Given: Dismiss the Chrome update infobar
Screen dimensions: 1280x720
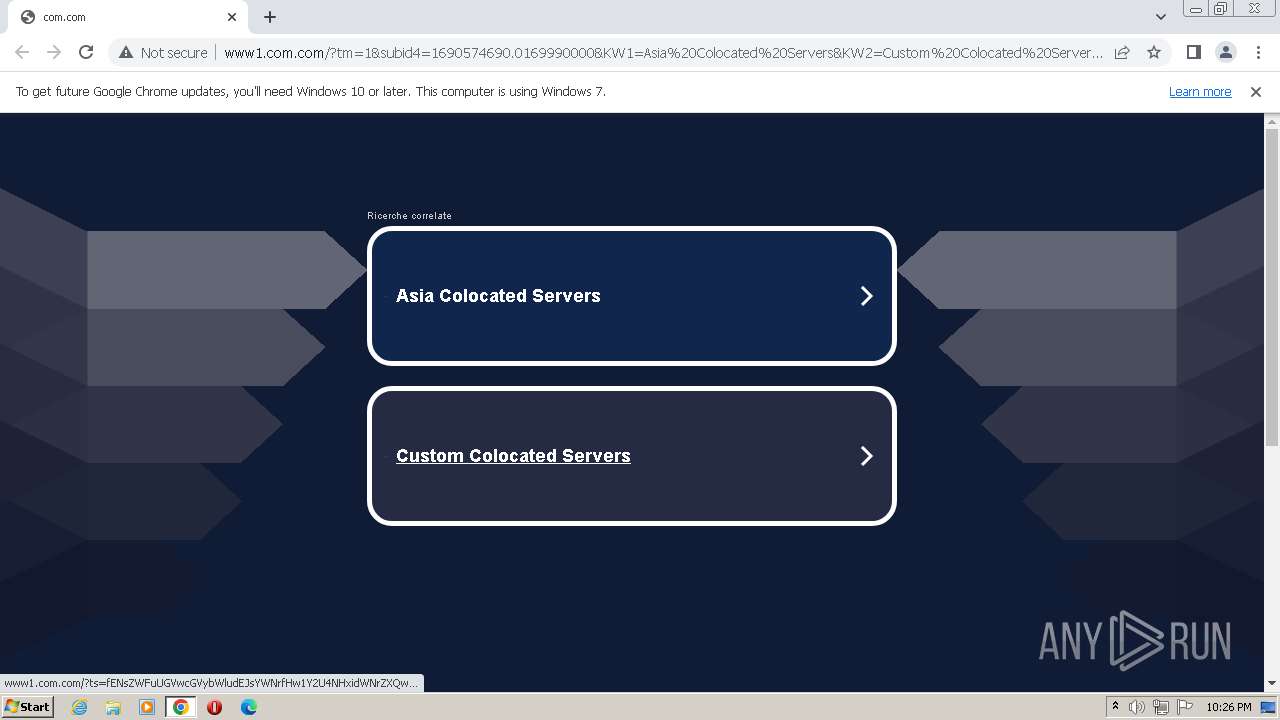Looking at the screenshot, I should click(1256, 92).
